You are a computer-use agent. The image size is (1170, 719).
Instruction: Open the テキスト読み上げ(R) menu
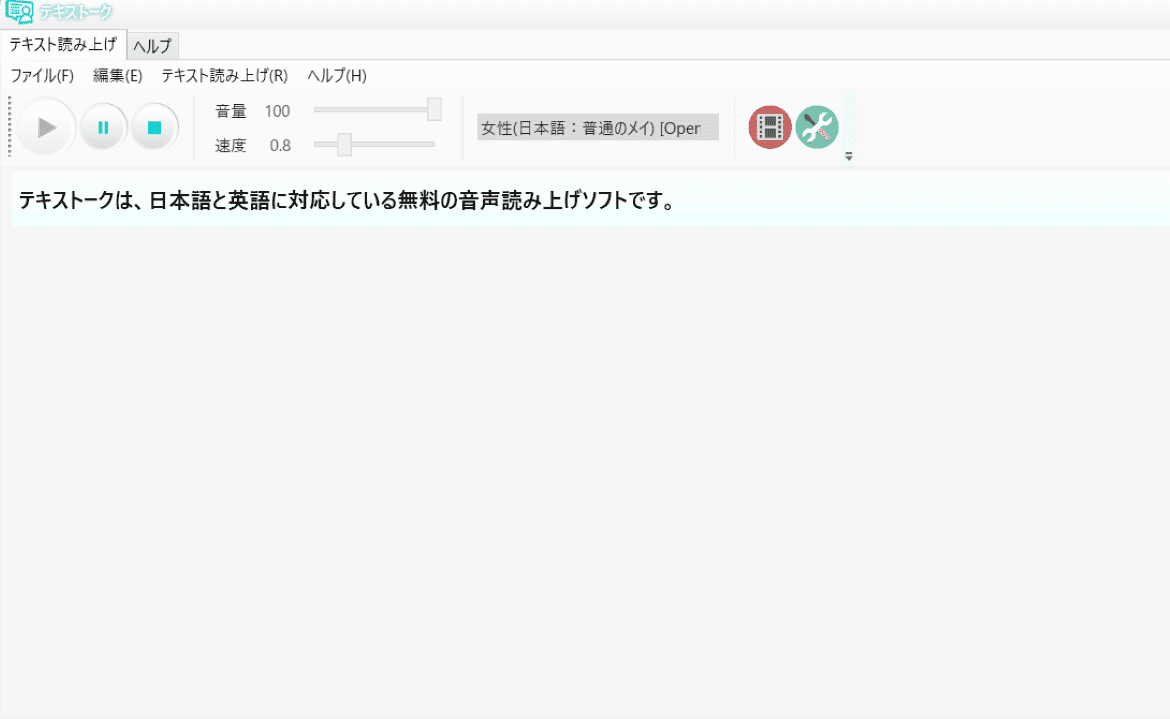(225, 75)
